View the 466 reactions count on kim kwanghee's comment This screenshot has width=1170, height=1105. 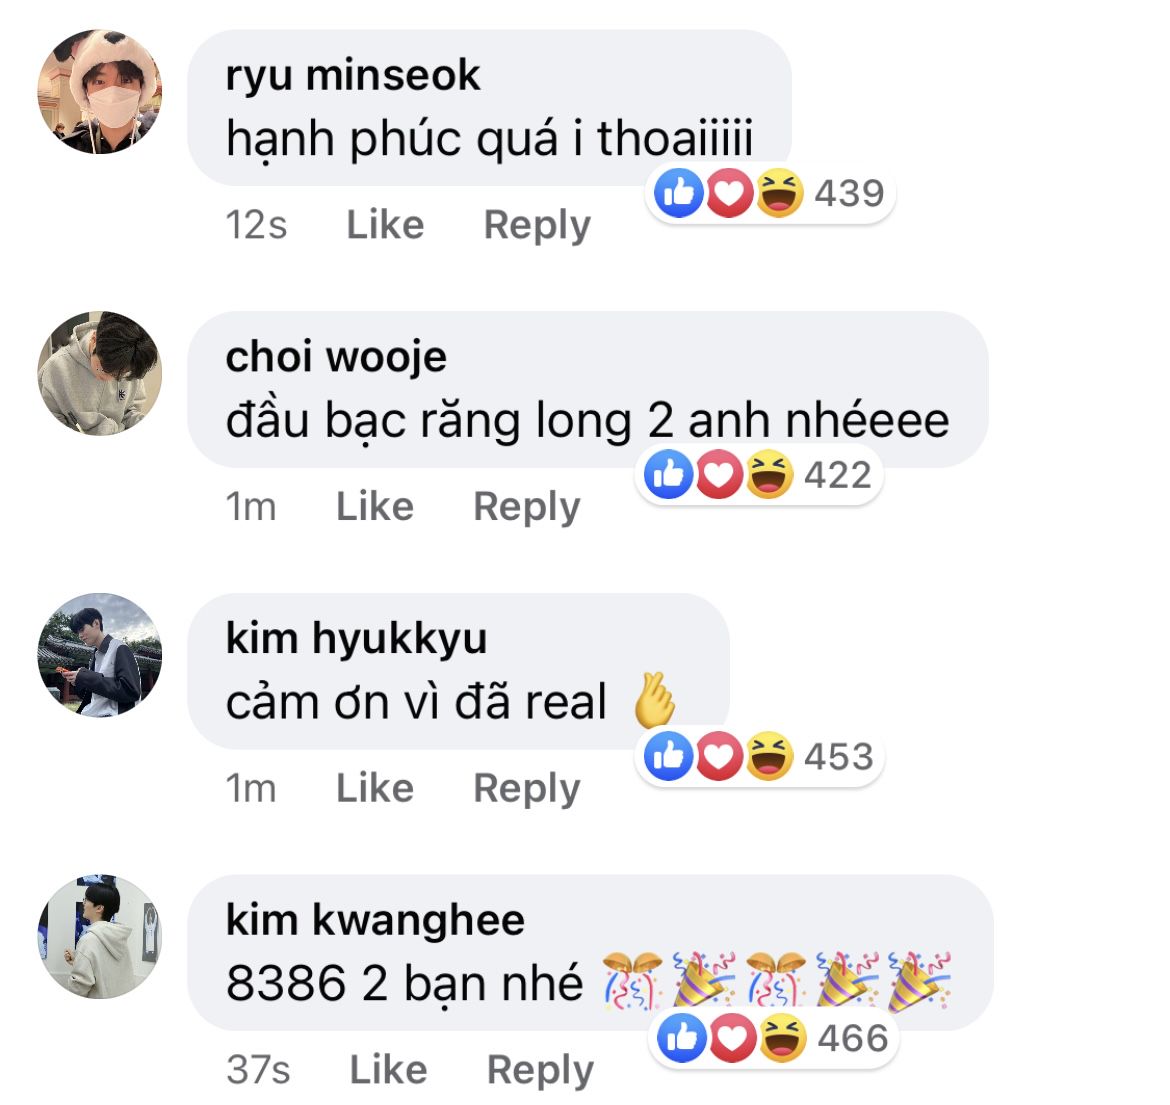(x=853, y=1039)
